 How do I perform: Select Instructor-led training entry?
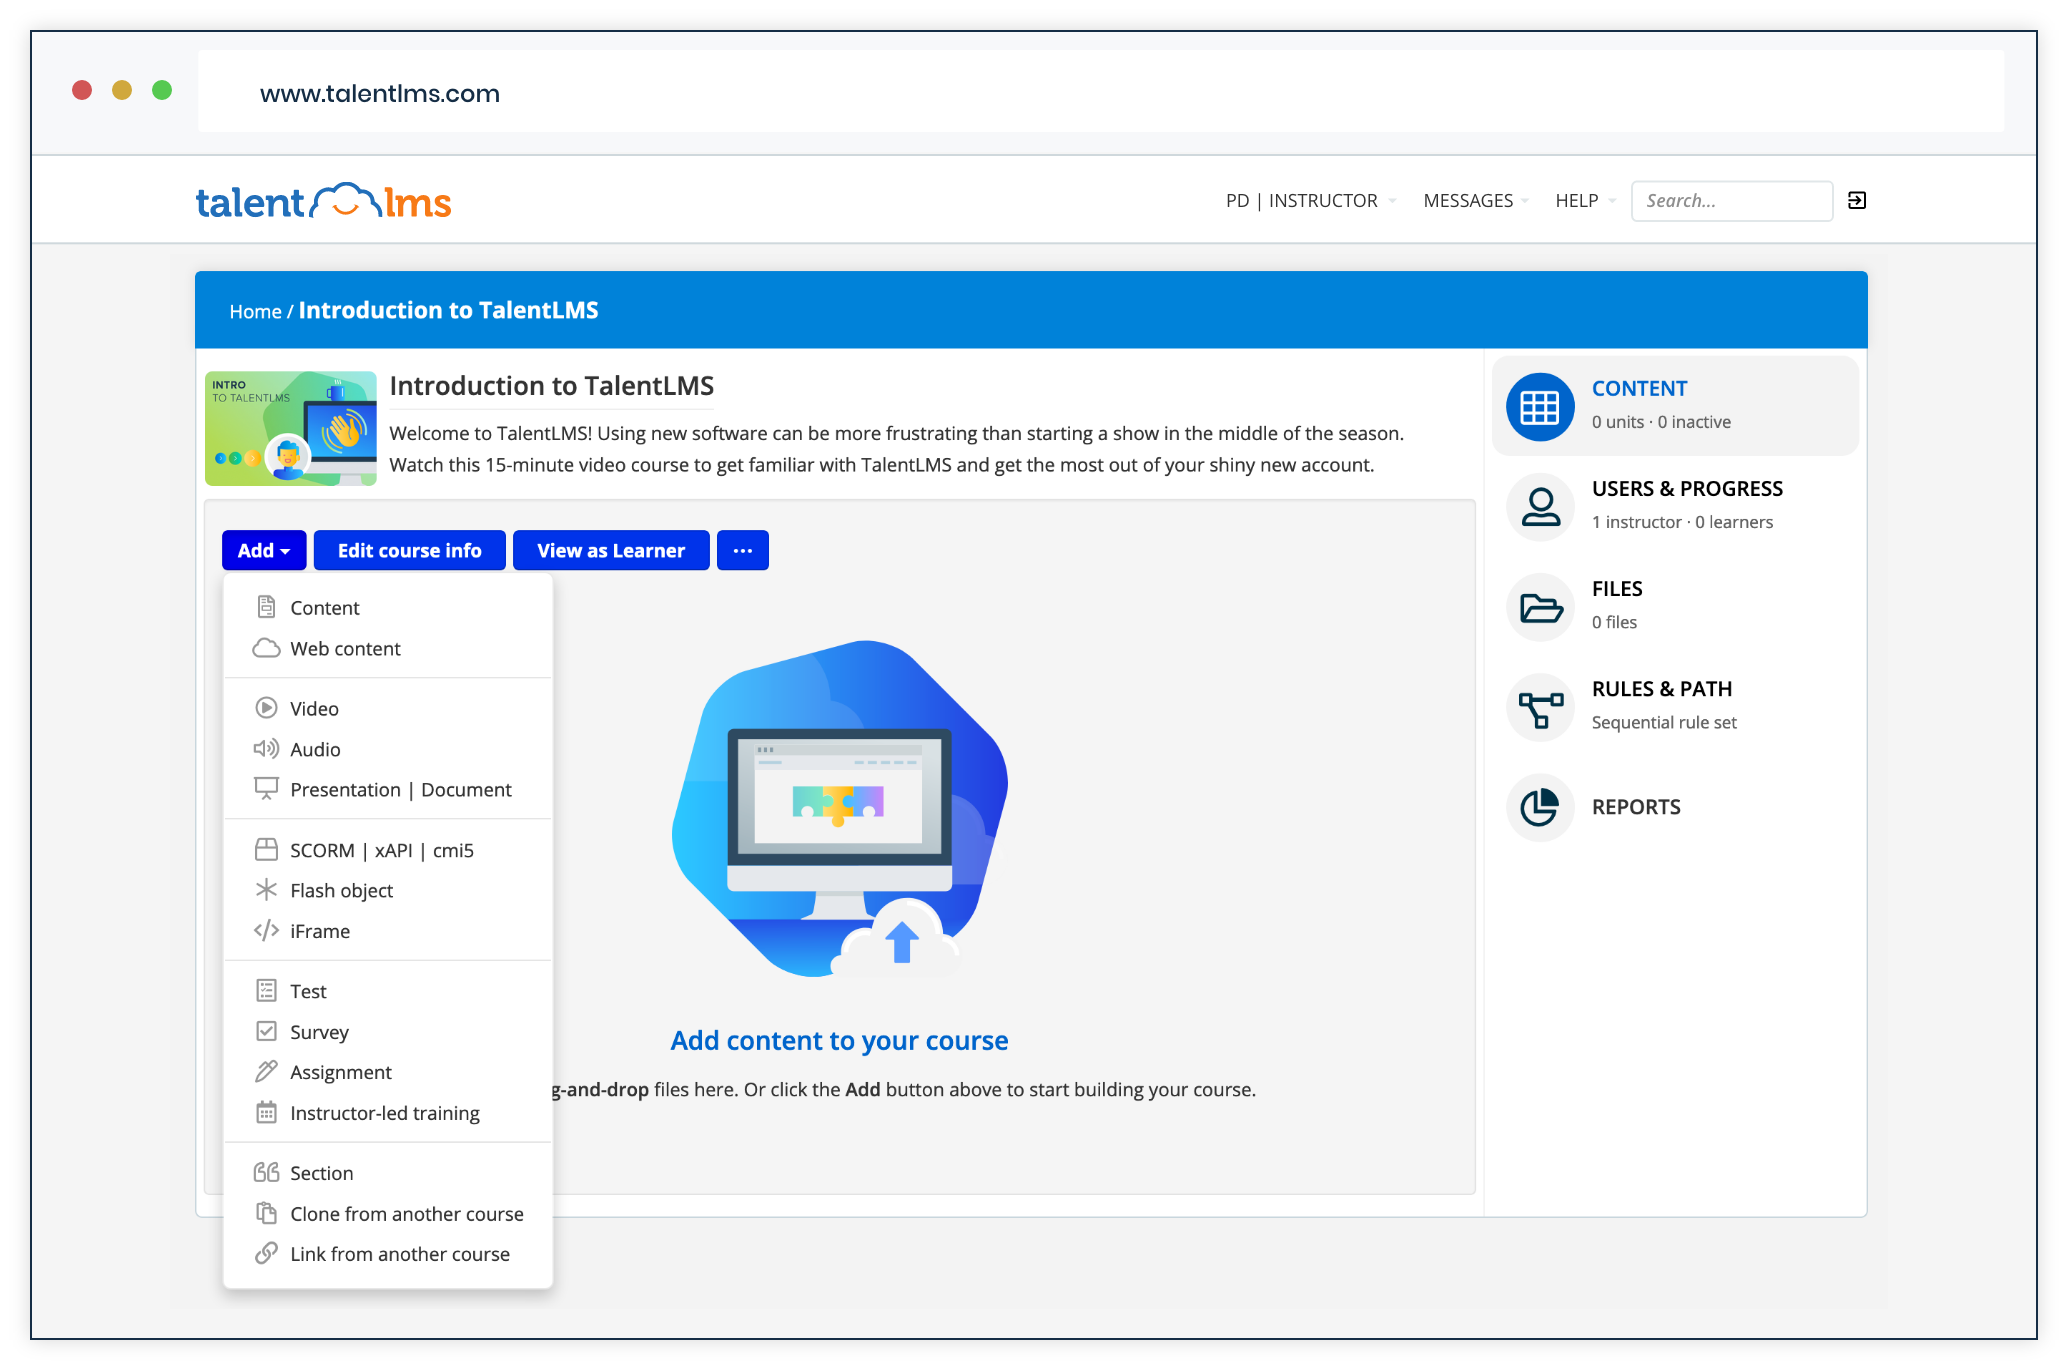point(388,1112)
